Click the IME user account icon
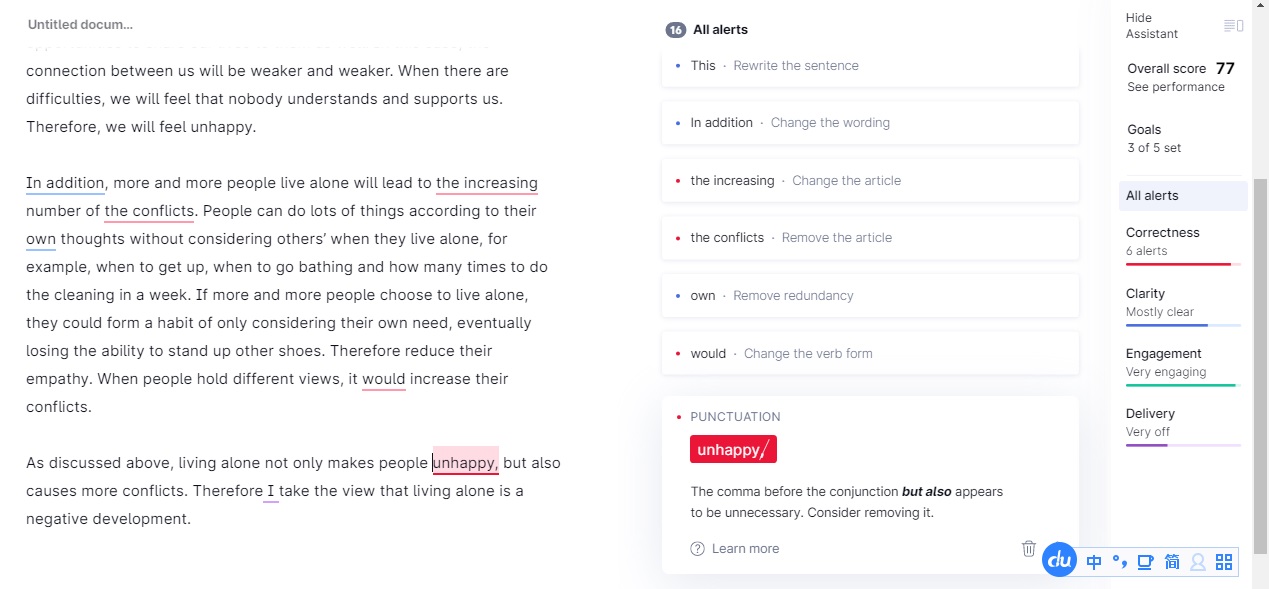Viewport: 1269px width, 589px height. (x=1198, y=562)
